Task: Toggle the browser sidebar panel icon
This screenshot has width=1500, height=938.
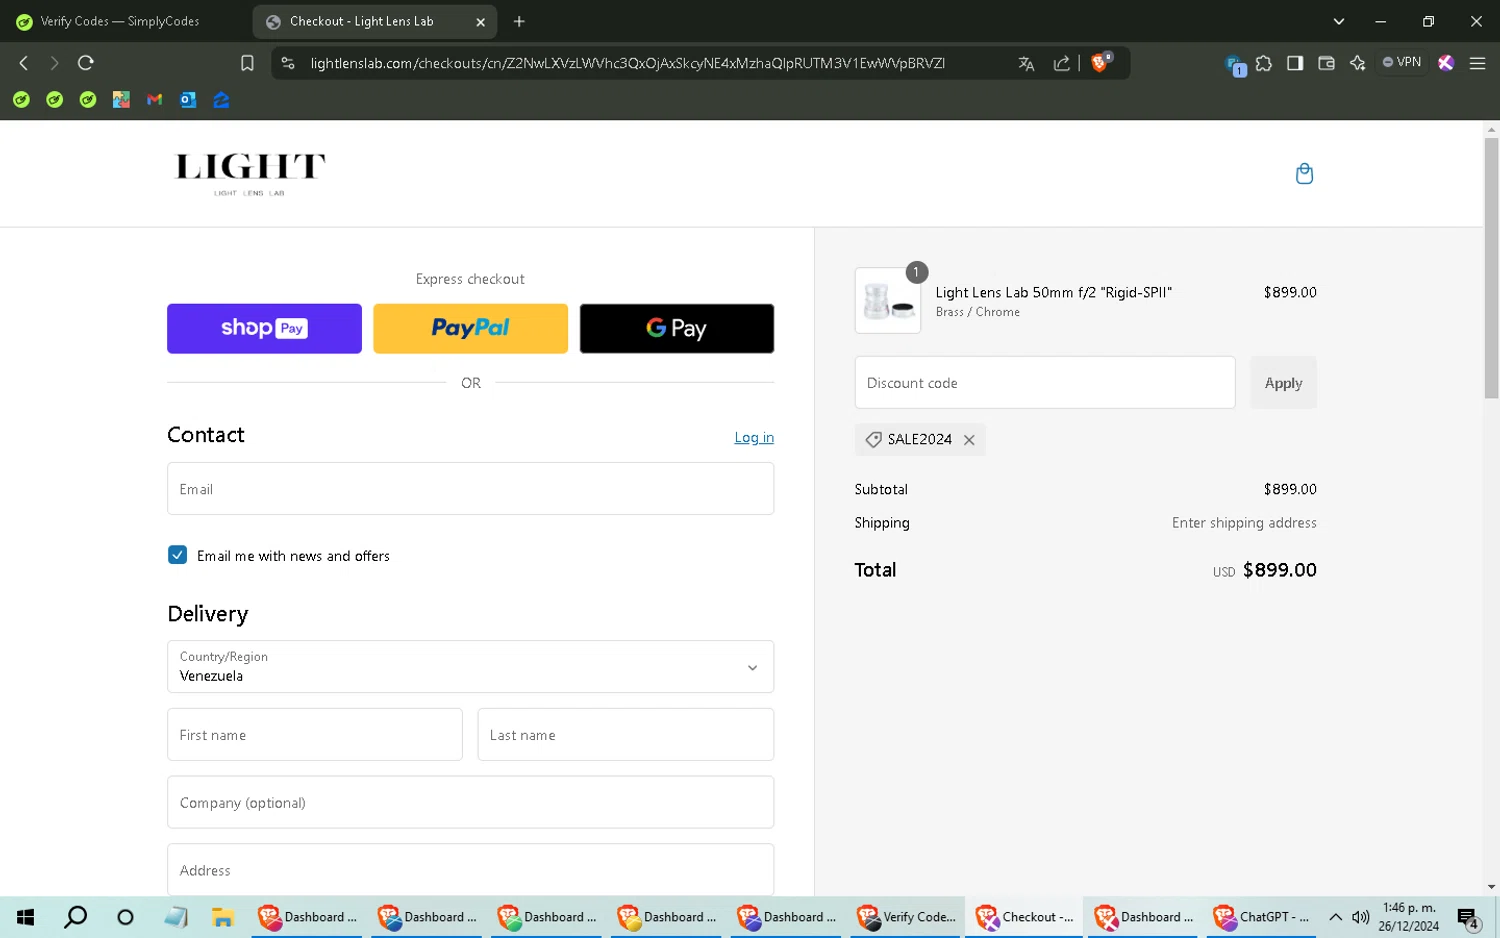Action: 1295,63
